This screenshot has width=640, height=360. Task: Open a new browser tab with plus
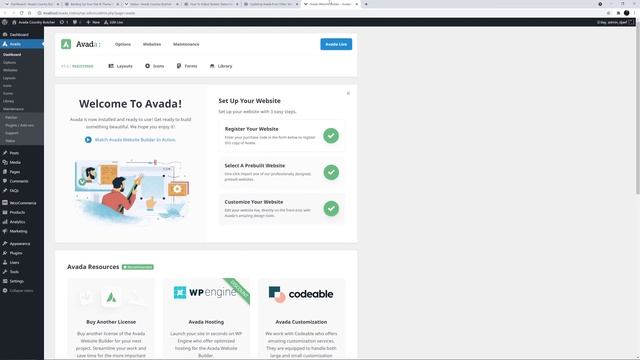pyautogui.click(x=366, y=4)
